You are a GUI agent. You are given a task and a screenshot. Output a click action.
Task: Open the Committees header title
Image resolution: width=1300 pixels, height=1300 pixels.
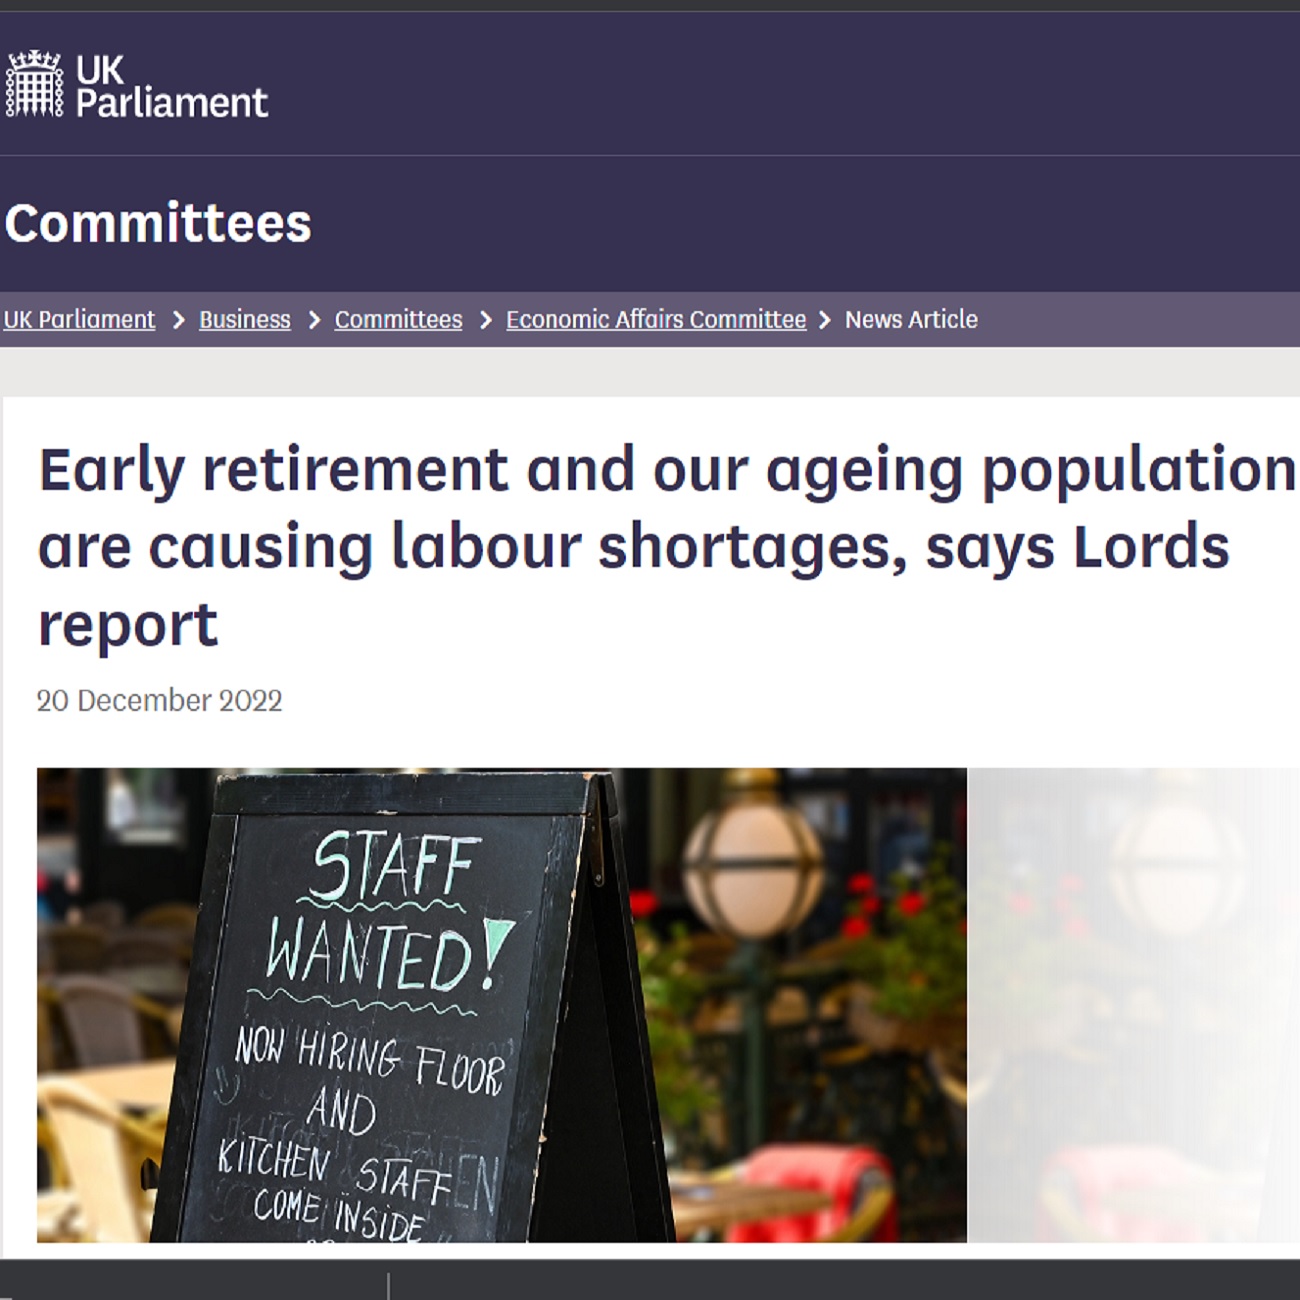point(158,222)
